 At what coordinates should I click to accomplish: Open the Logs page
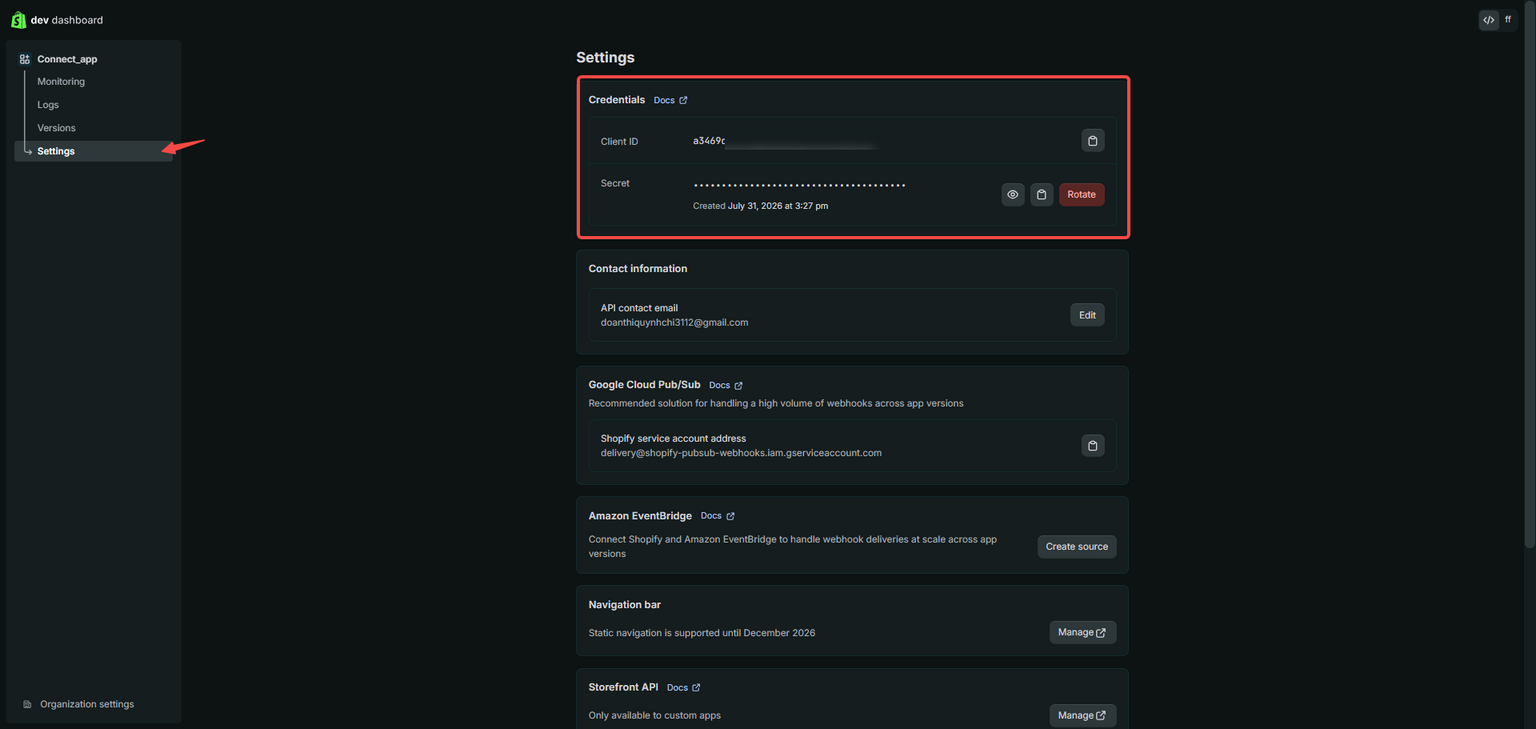[48, 105]
